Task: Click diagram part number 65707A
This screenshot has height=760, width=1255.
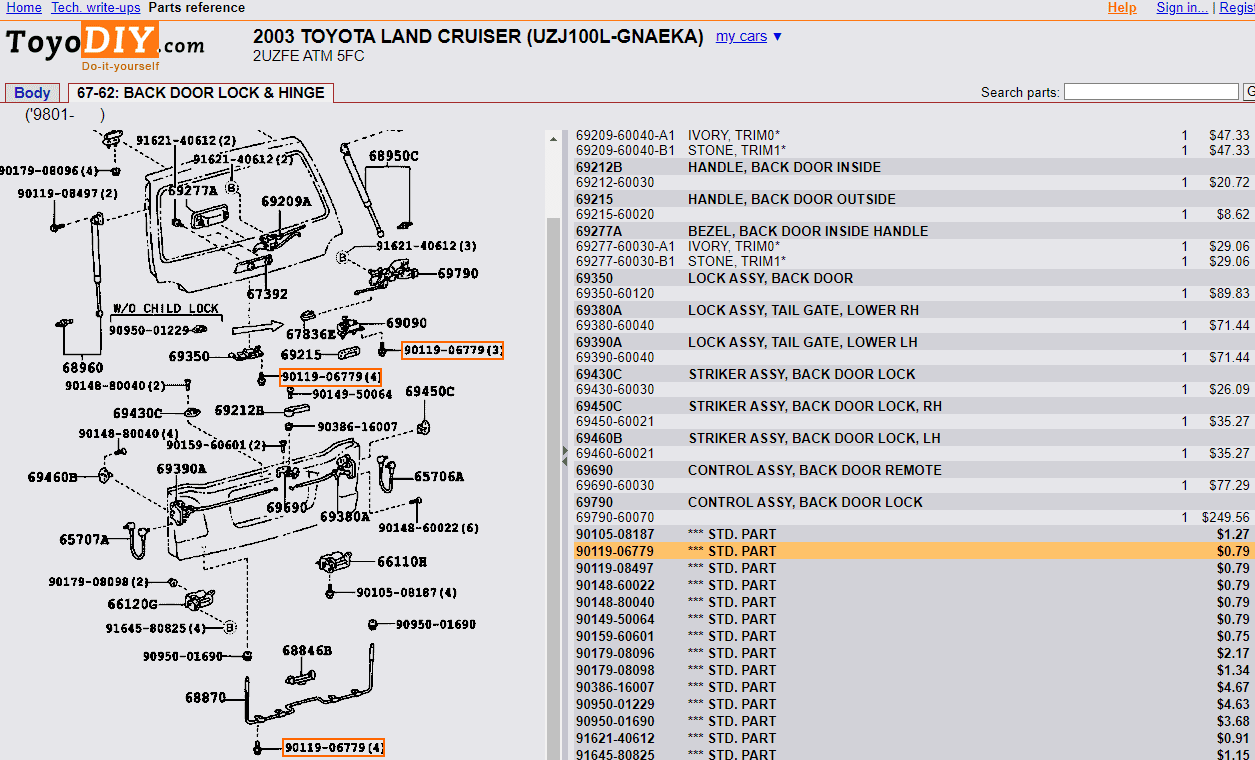Action: coord(84,539)
